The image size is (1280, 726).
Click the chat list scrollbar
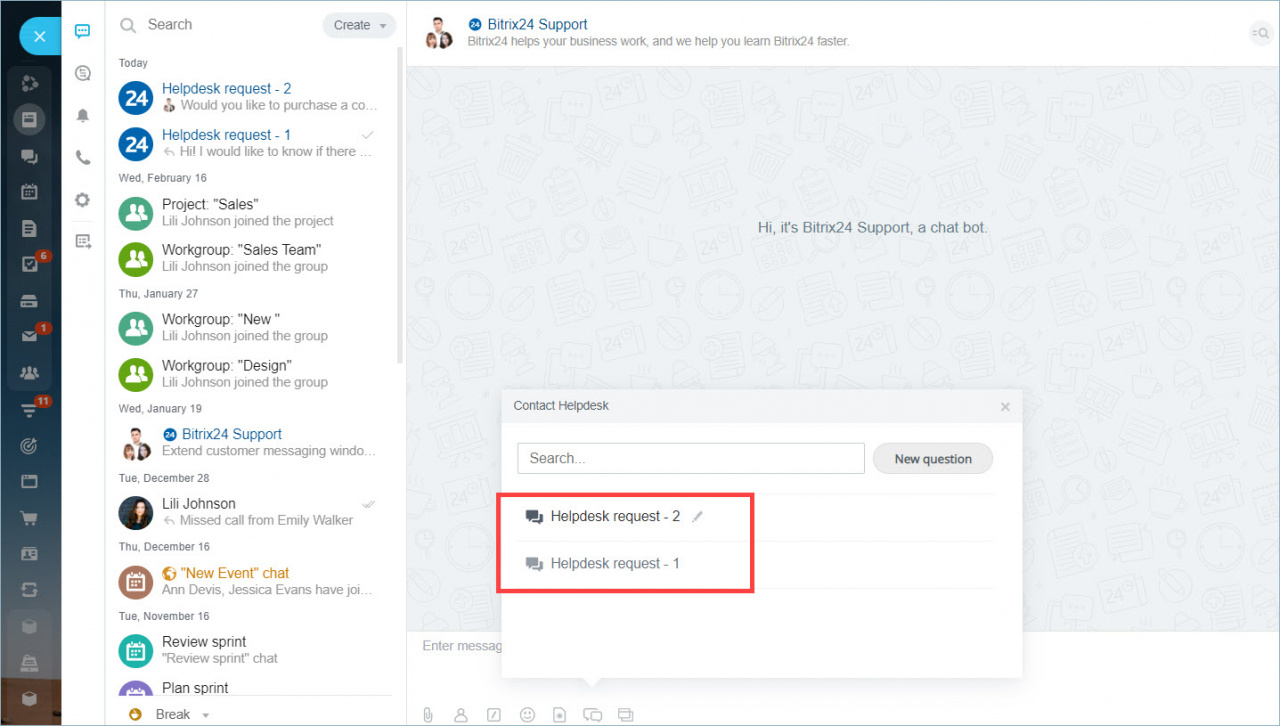(400, 205)
